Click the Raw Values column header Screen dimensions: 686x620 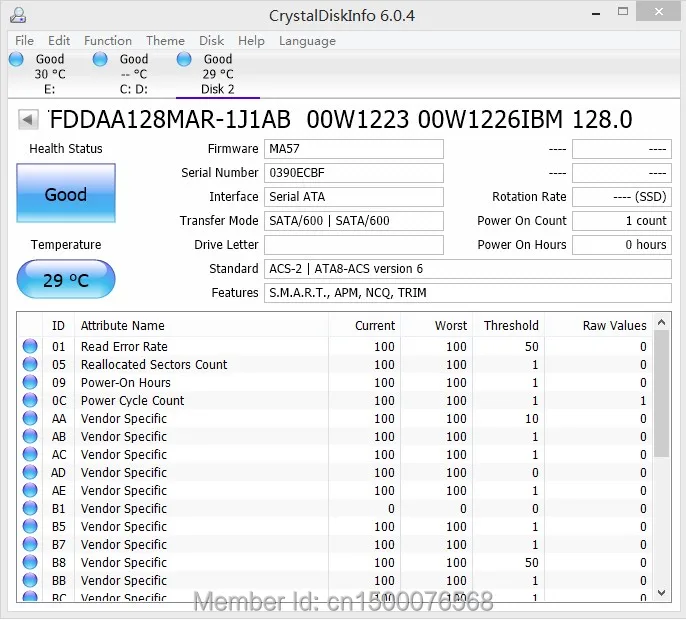[598, 326]
